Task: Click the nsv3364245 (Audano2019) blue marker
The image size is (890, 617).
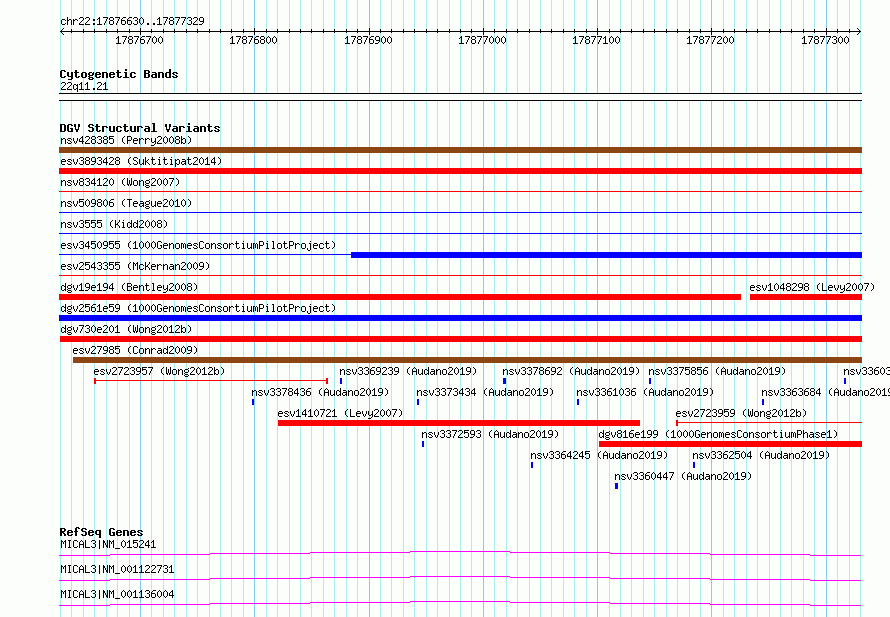Action: tap(532, 465)
